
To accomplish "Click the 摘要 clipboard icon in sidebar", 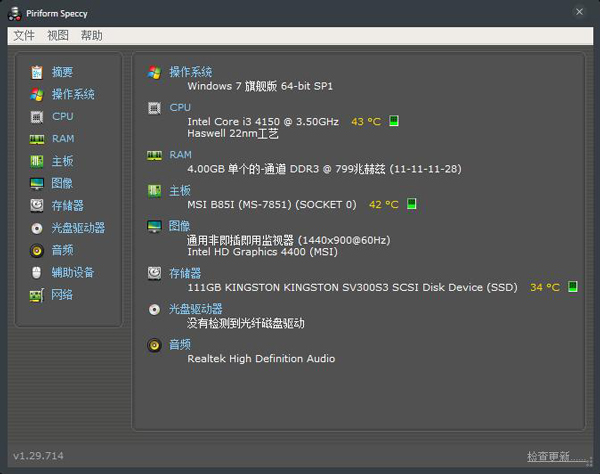I will tap(37, 72).
